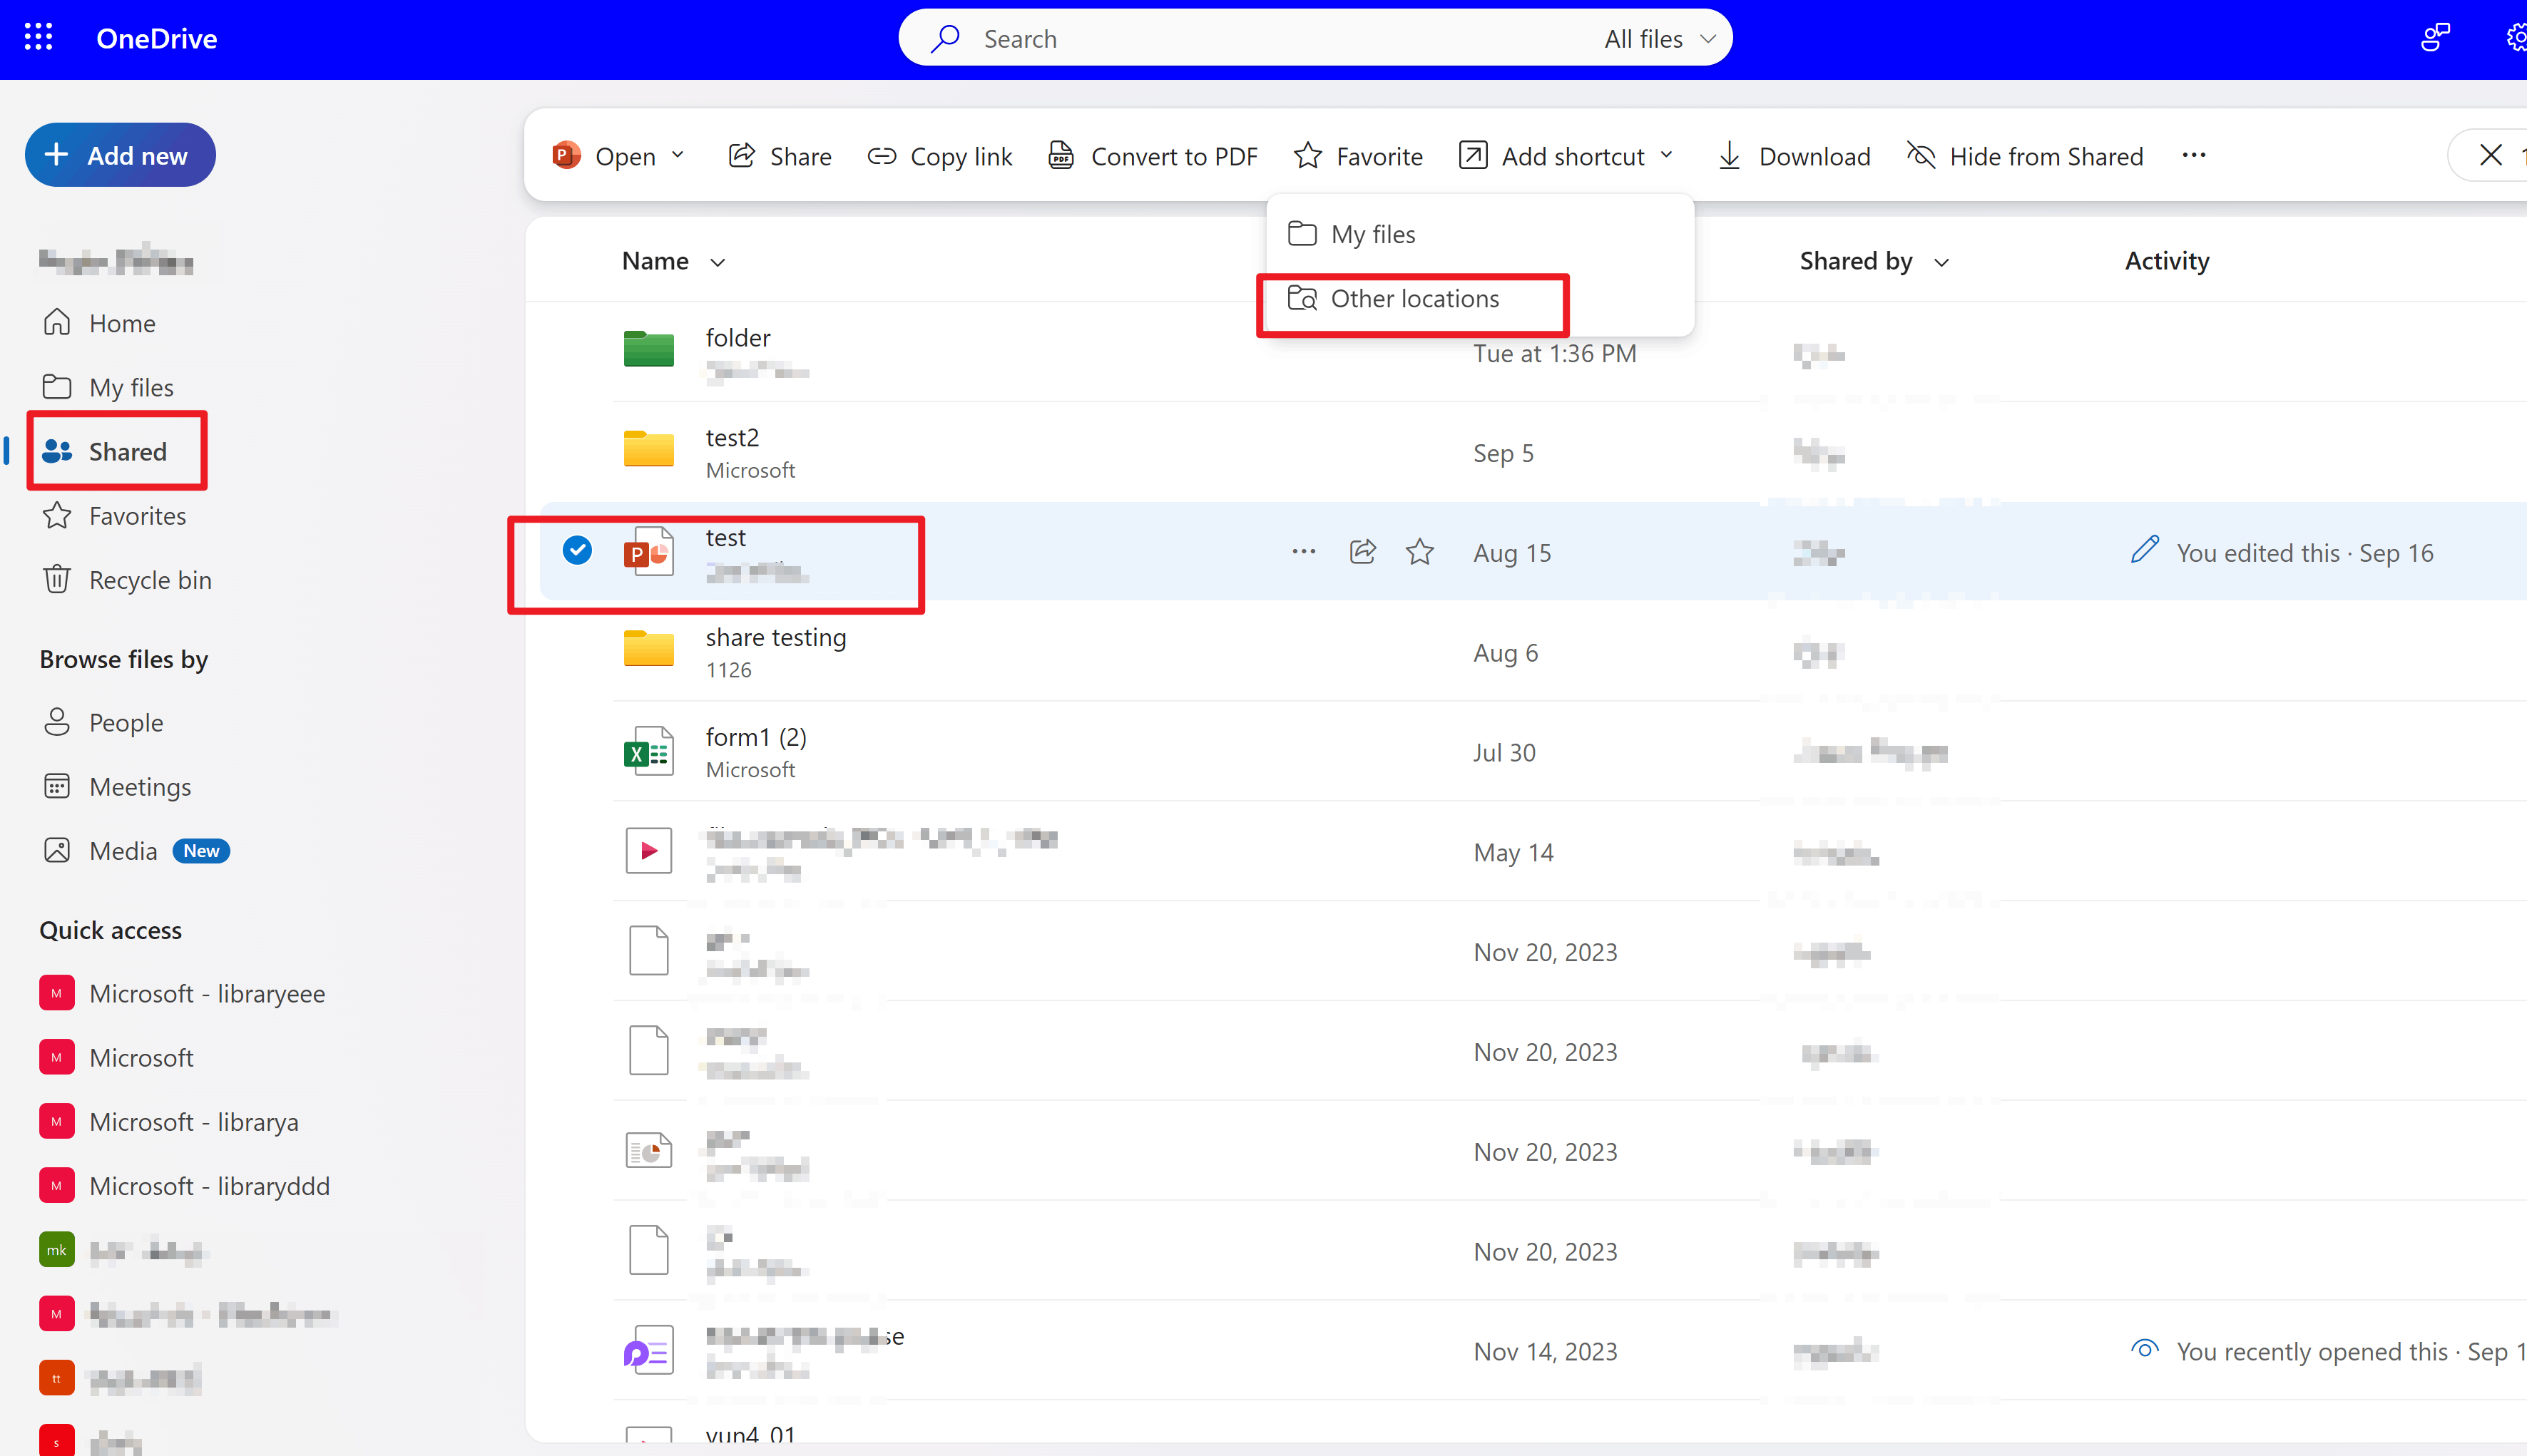Select My files in the shortcut menu

point(1480,234)
